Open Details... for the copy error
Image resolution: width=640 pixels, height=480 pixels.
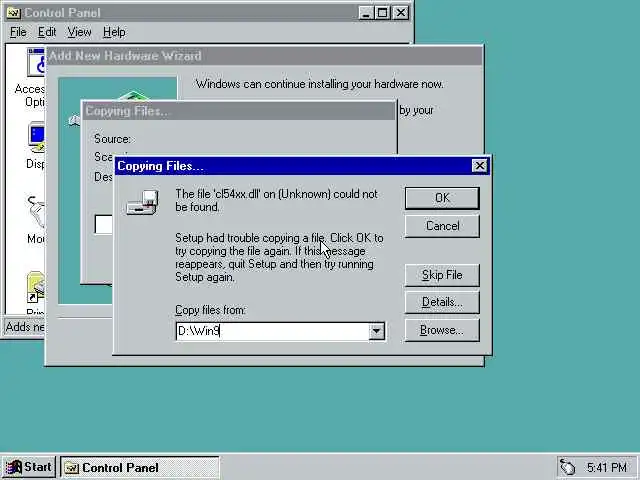(442, 302)
